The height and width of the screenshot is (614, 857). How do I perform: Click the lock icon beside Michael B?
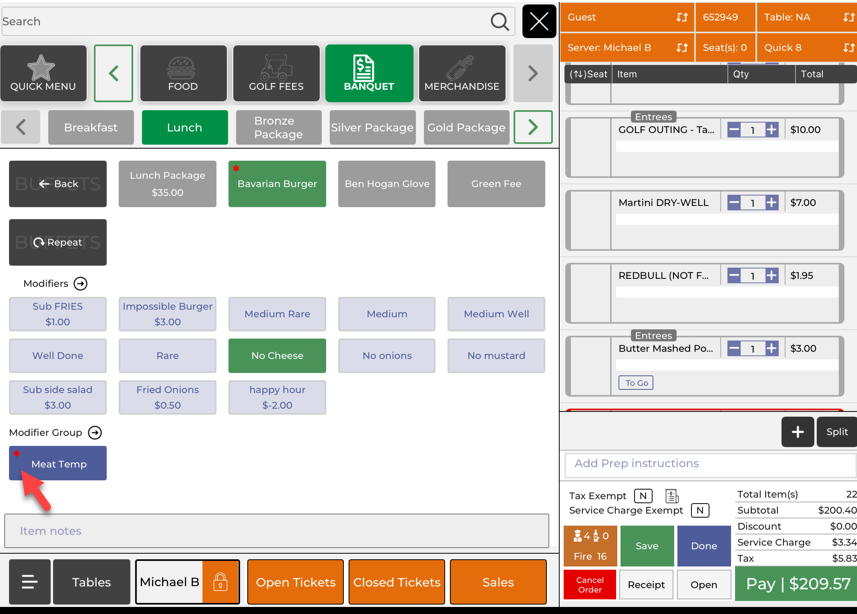[x=220, y=582]
